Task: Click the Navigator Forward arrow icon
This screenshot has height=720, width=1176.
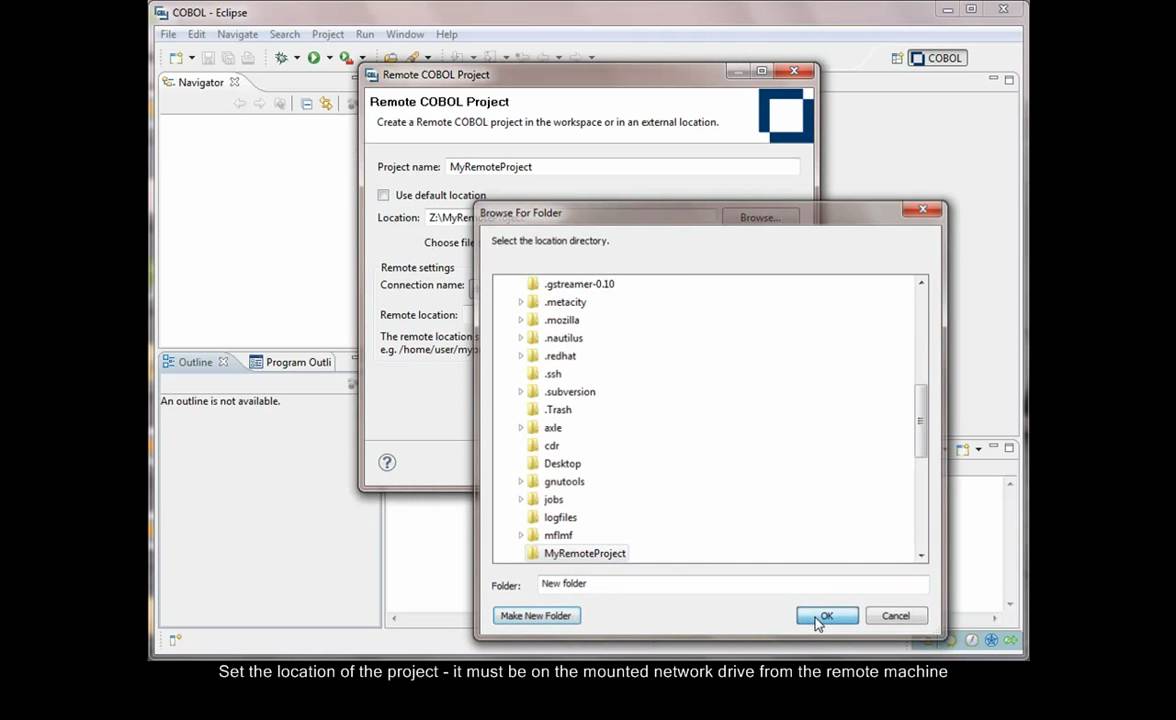Action: click(x=259, y=104)
